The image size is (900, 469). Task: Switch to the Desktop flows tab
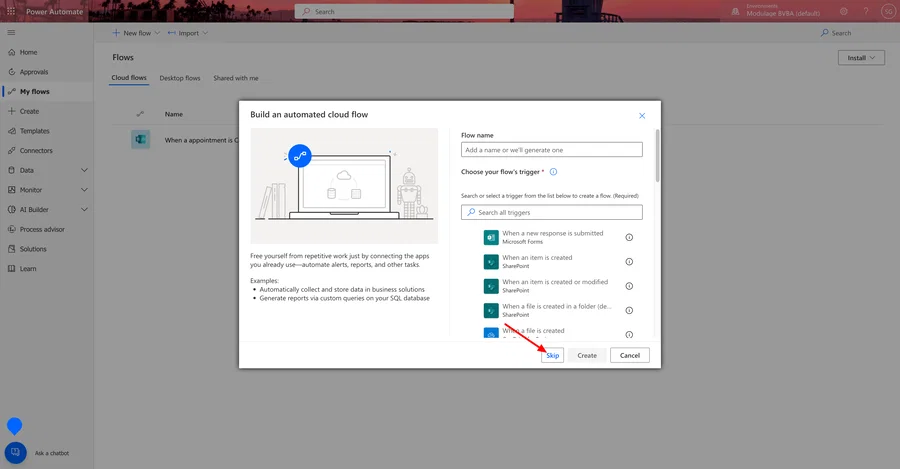coord(180,78)
